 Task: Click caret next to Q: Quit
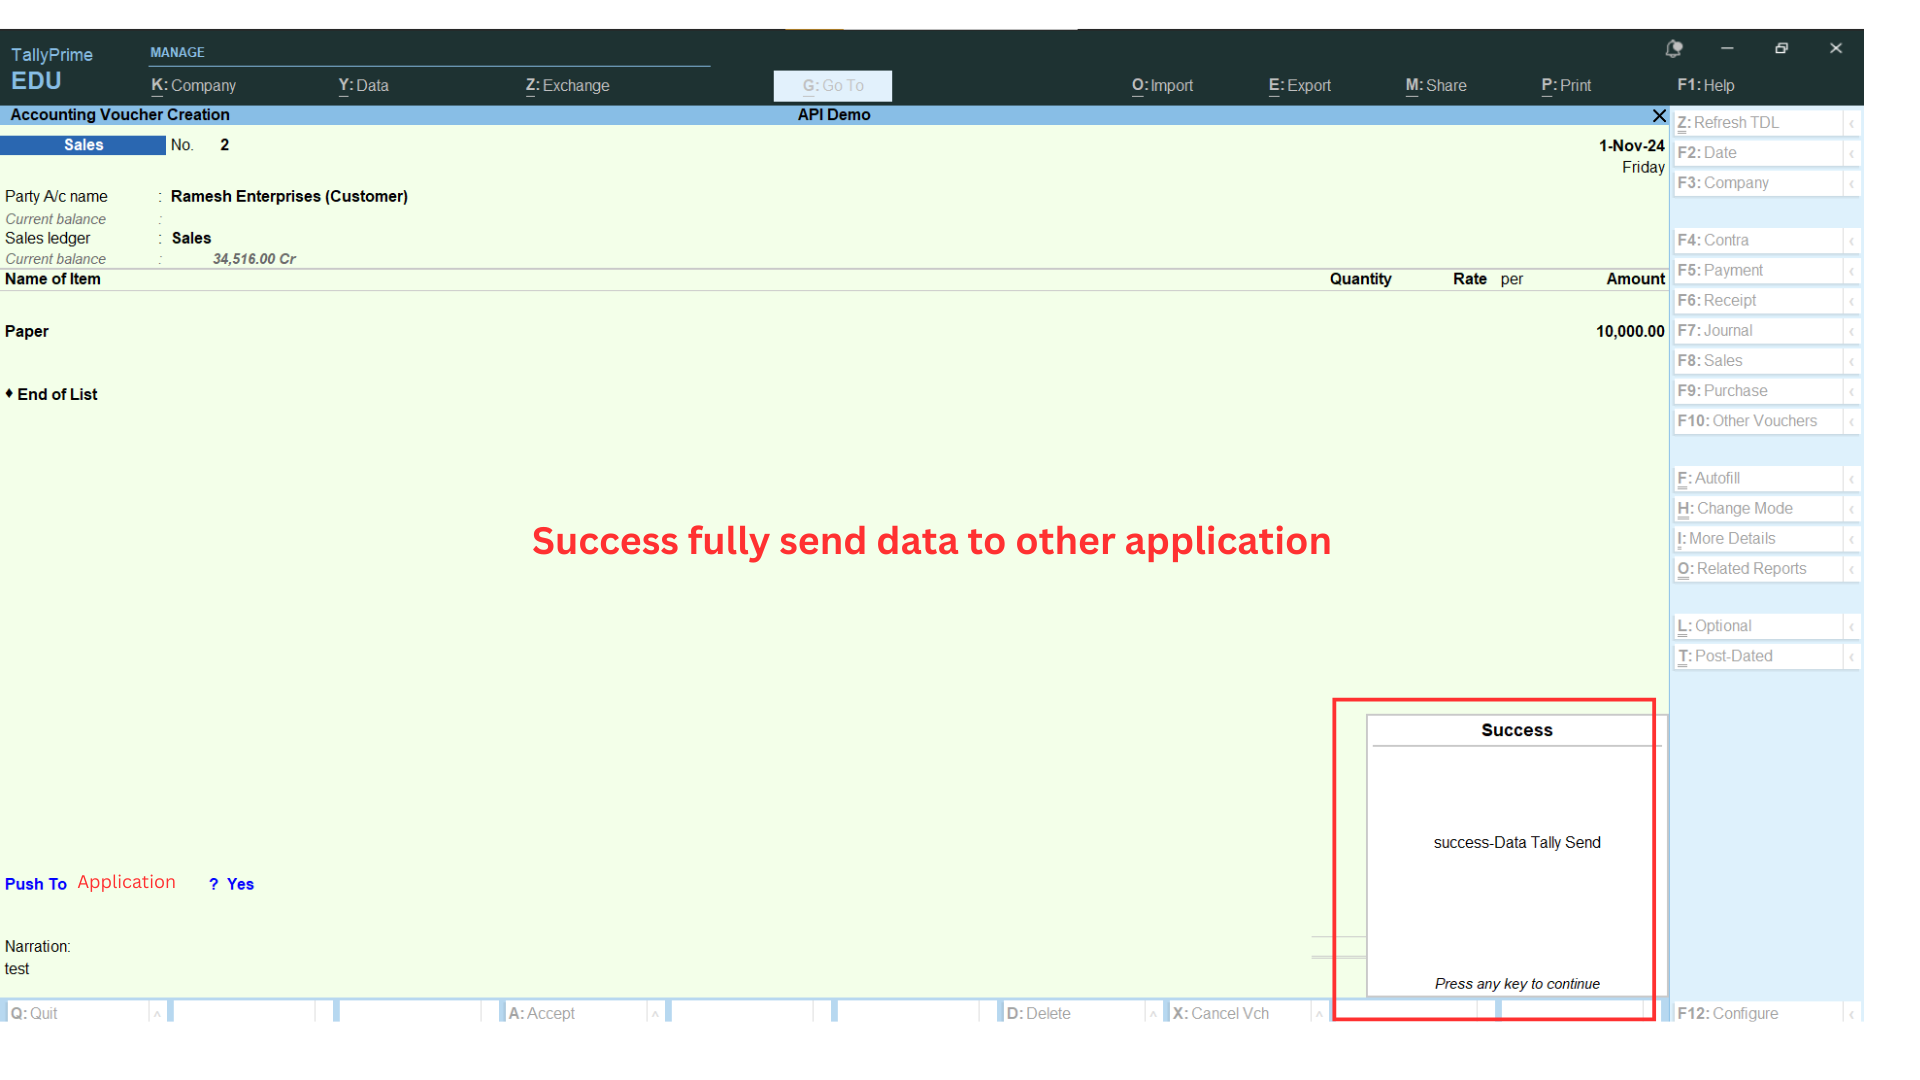pos(157,1014)
